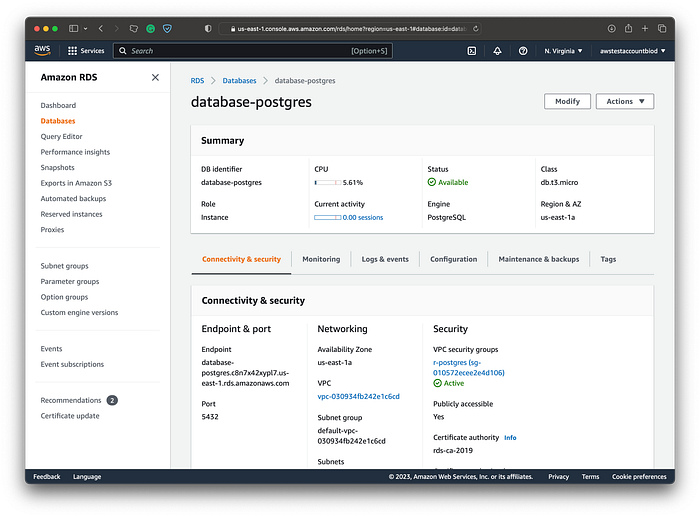Click the shield extension icon in toolbar
Viewport: 700px width, 517px height.
[x=167, y=29]
